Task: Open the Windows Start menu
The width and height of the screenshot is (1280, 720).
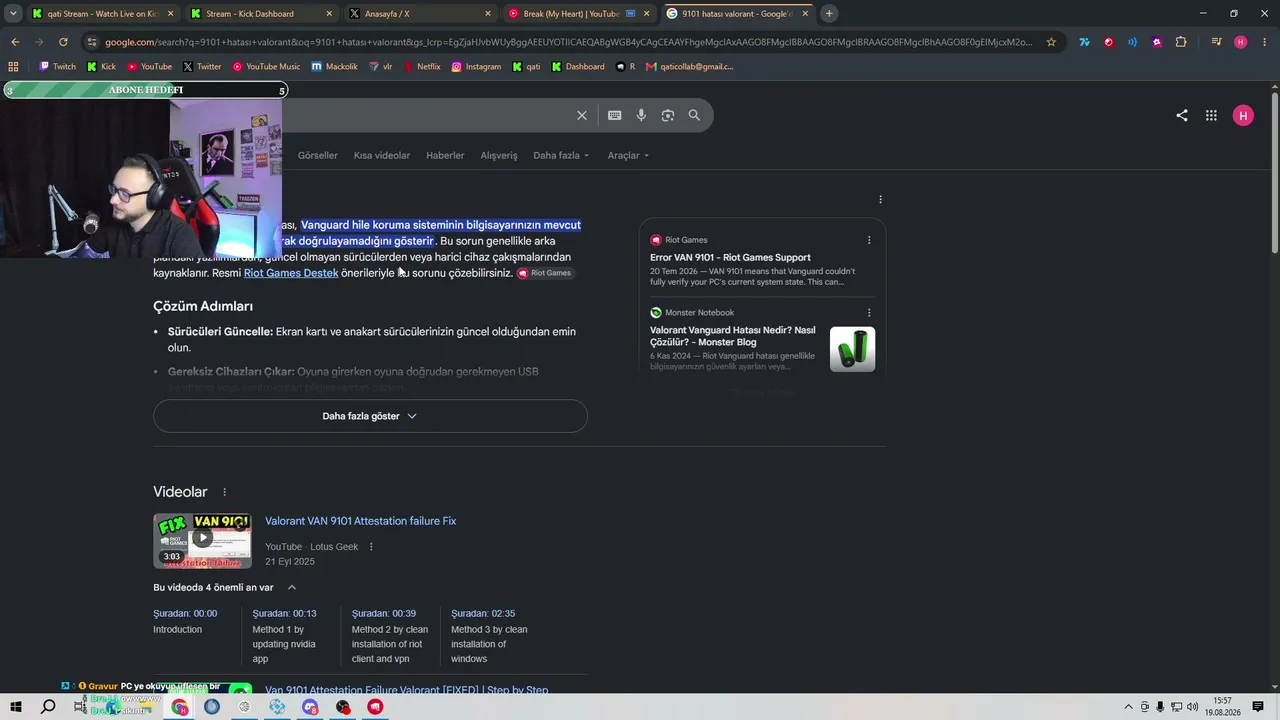Action: click(x=16, y=707)
